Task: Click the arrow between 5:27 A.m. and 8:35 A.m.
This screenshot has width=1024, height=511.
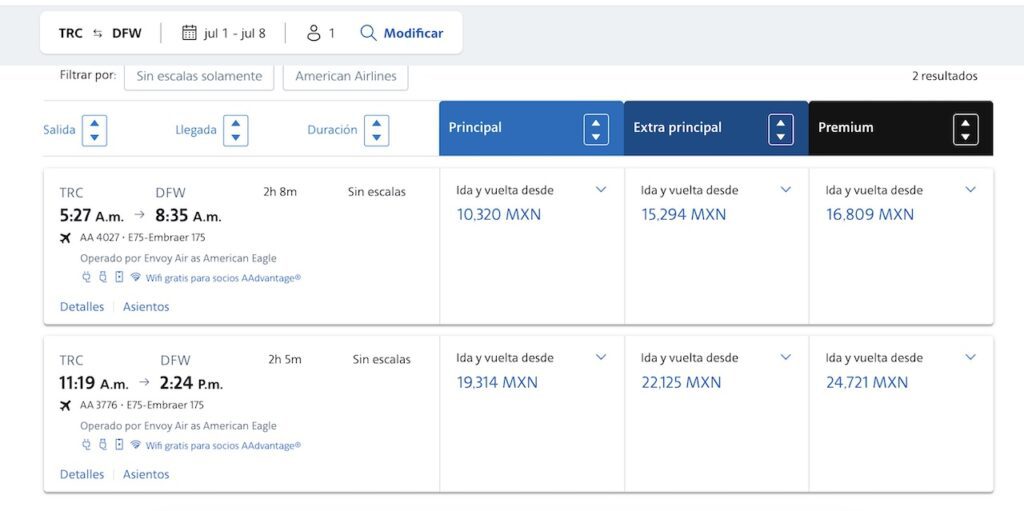Action: (x=139, y=214)
